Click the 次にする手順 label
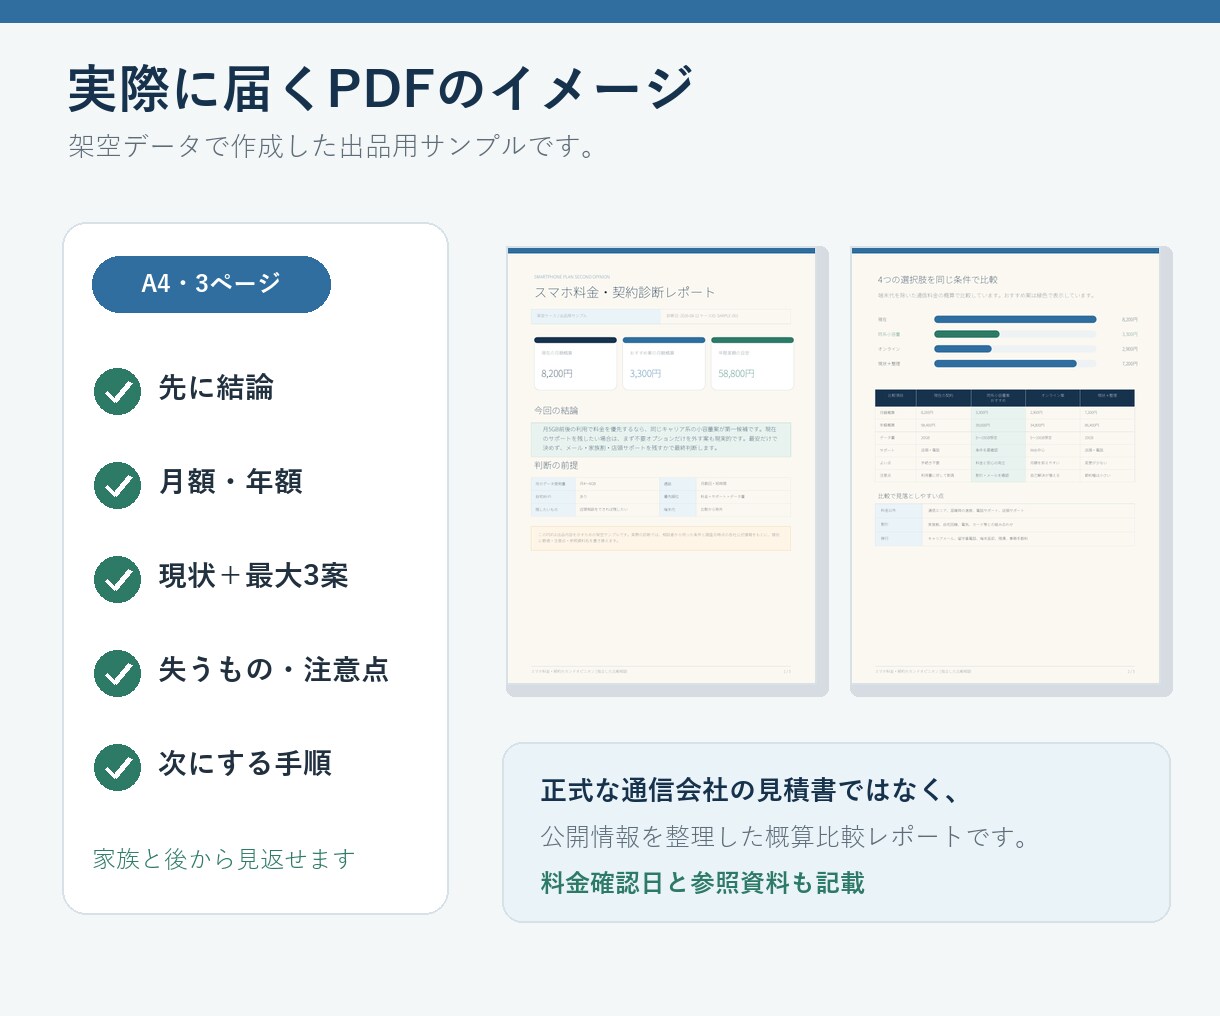Viewport: 1220px width, 1016px height. point(245,764)
